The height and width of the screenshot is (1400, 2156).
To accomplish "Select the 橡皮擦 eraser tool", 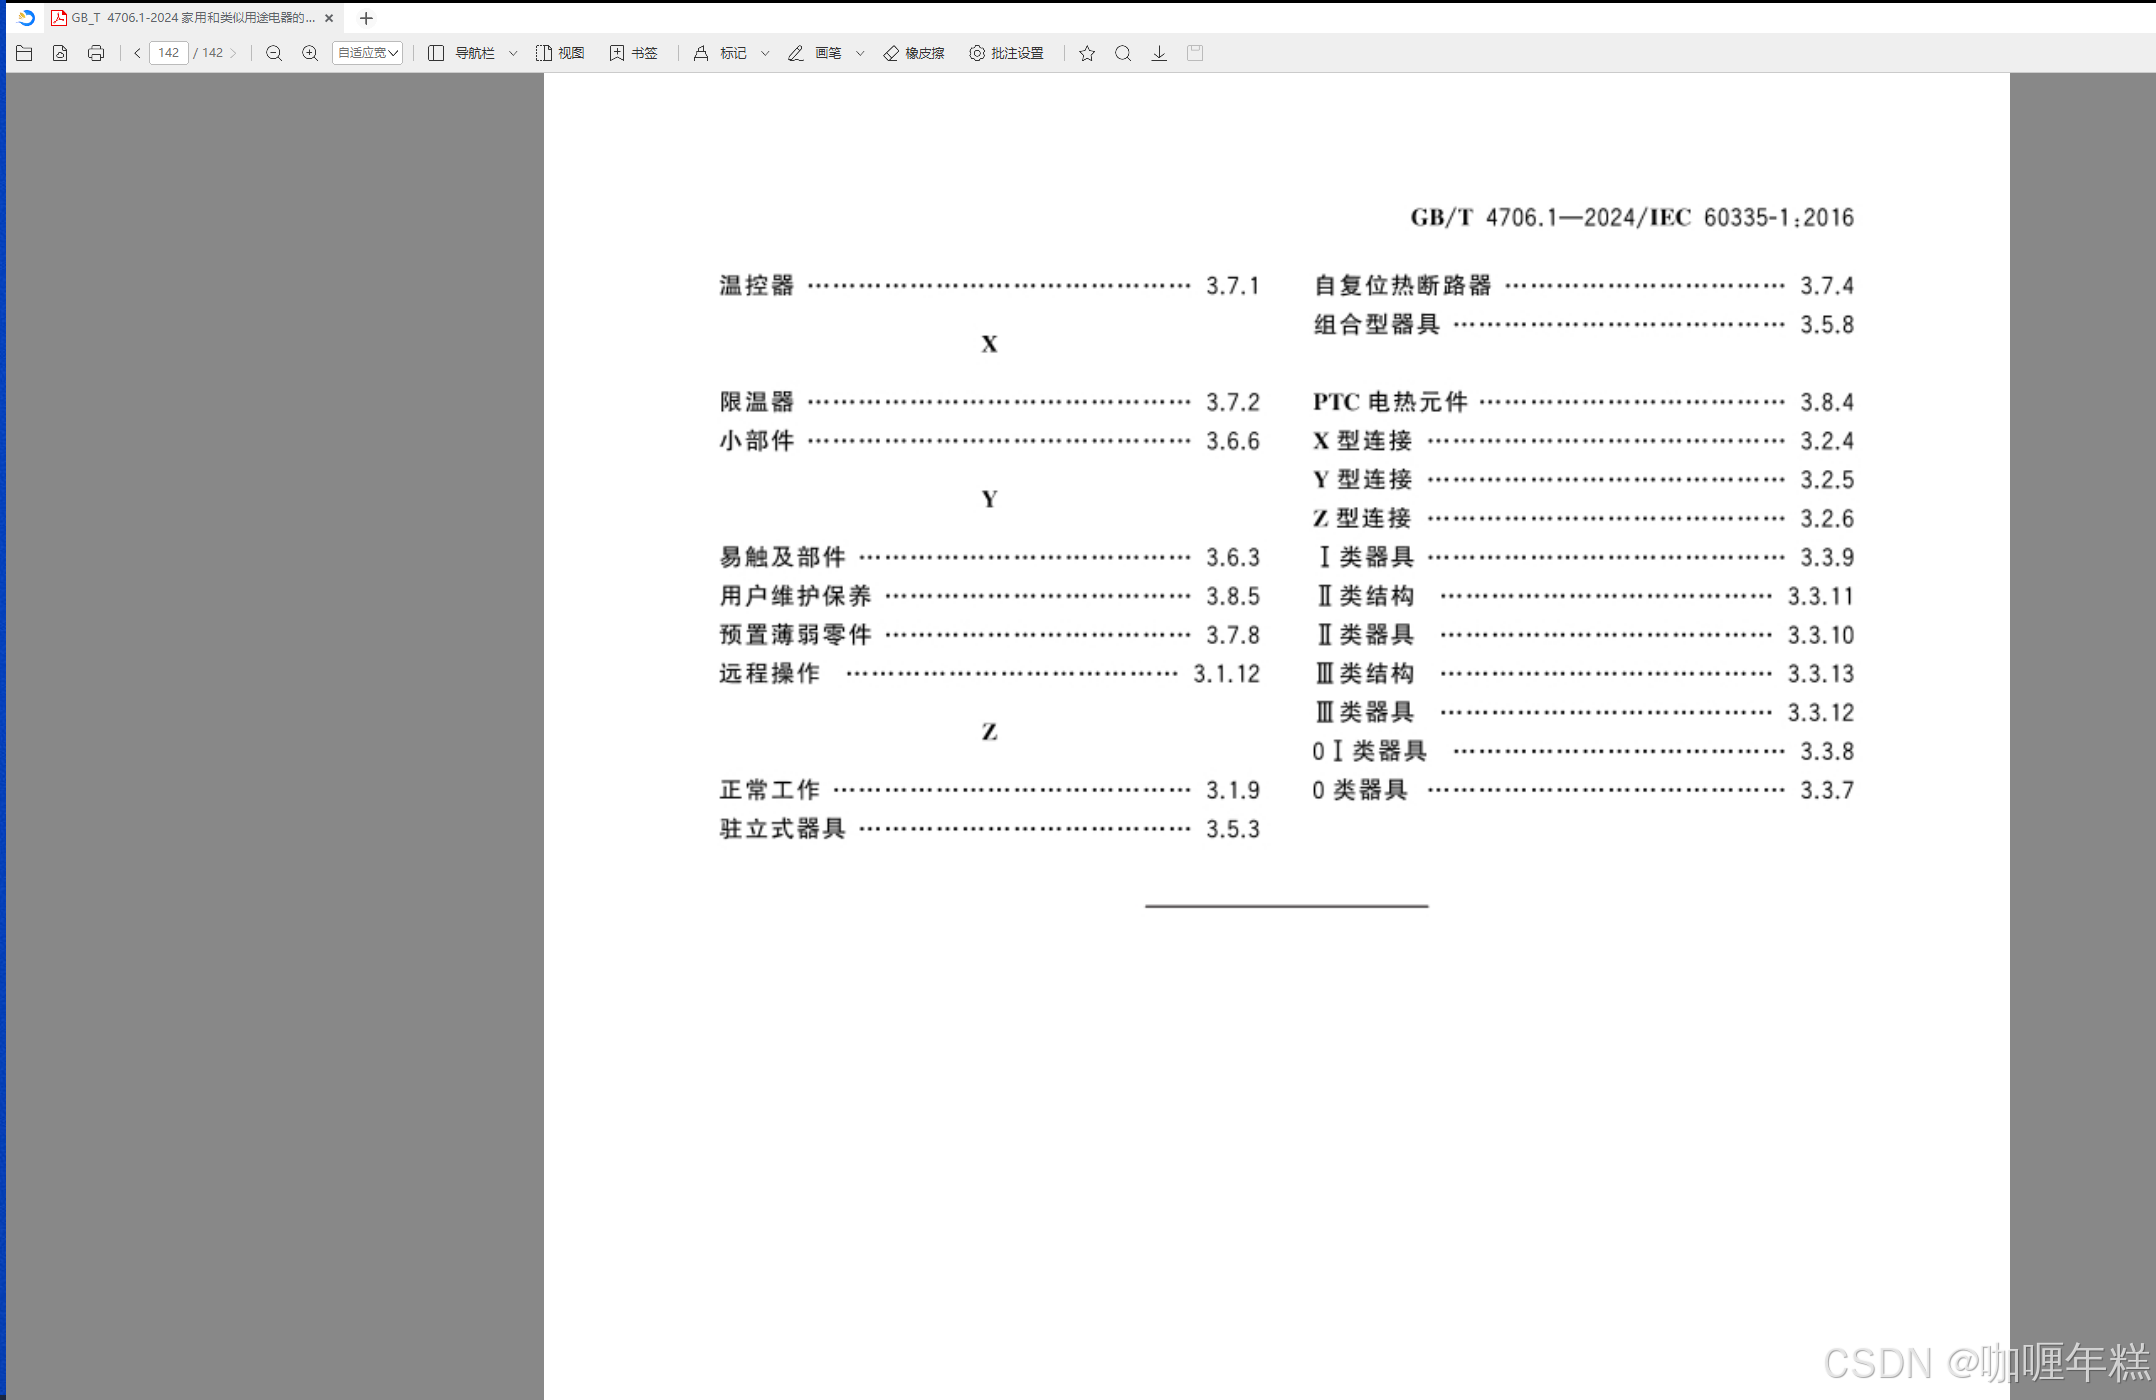I will coord(913,53).
